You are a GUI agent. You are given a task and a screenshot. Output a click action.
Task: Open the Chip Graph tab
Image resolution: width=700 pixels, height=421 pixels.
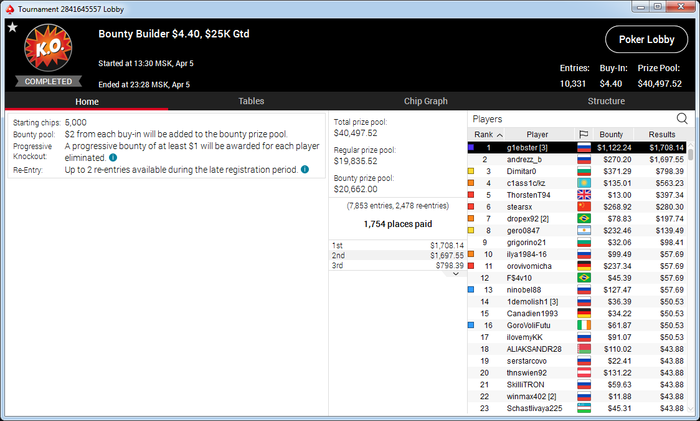425,101
